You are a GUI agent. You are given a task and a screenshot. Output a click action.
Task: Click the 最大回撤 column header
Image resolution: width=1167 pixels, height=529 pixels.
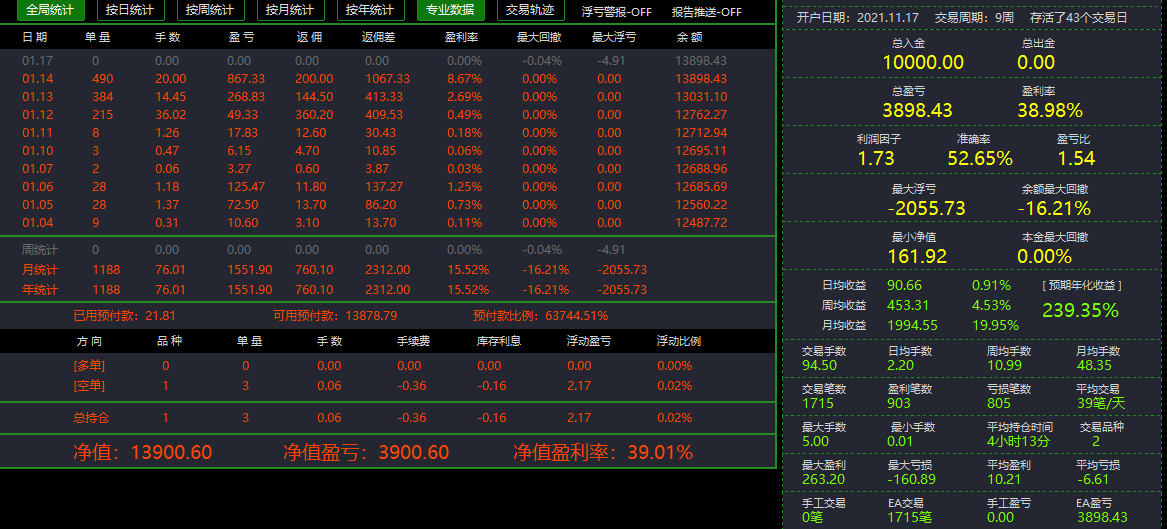[x=540, y=37]
